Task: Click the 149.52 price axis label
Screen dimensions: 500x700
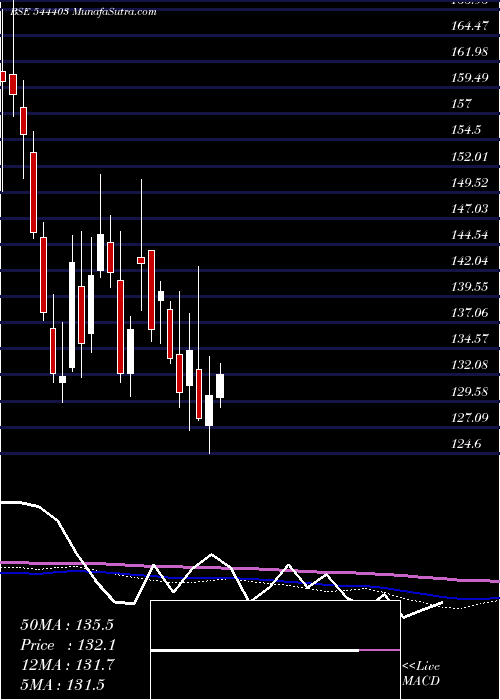Action: [x=470, y=183]
